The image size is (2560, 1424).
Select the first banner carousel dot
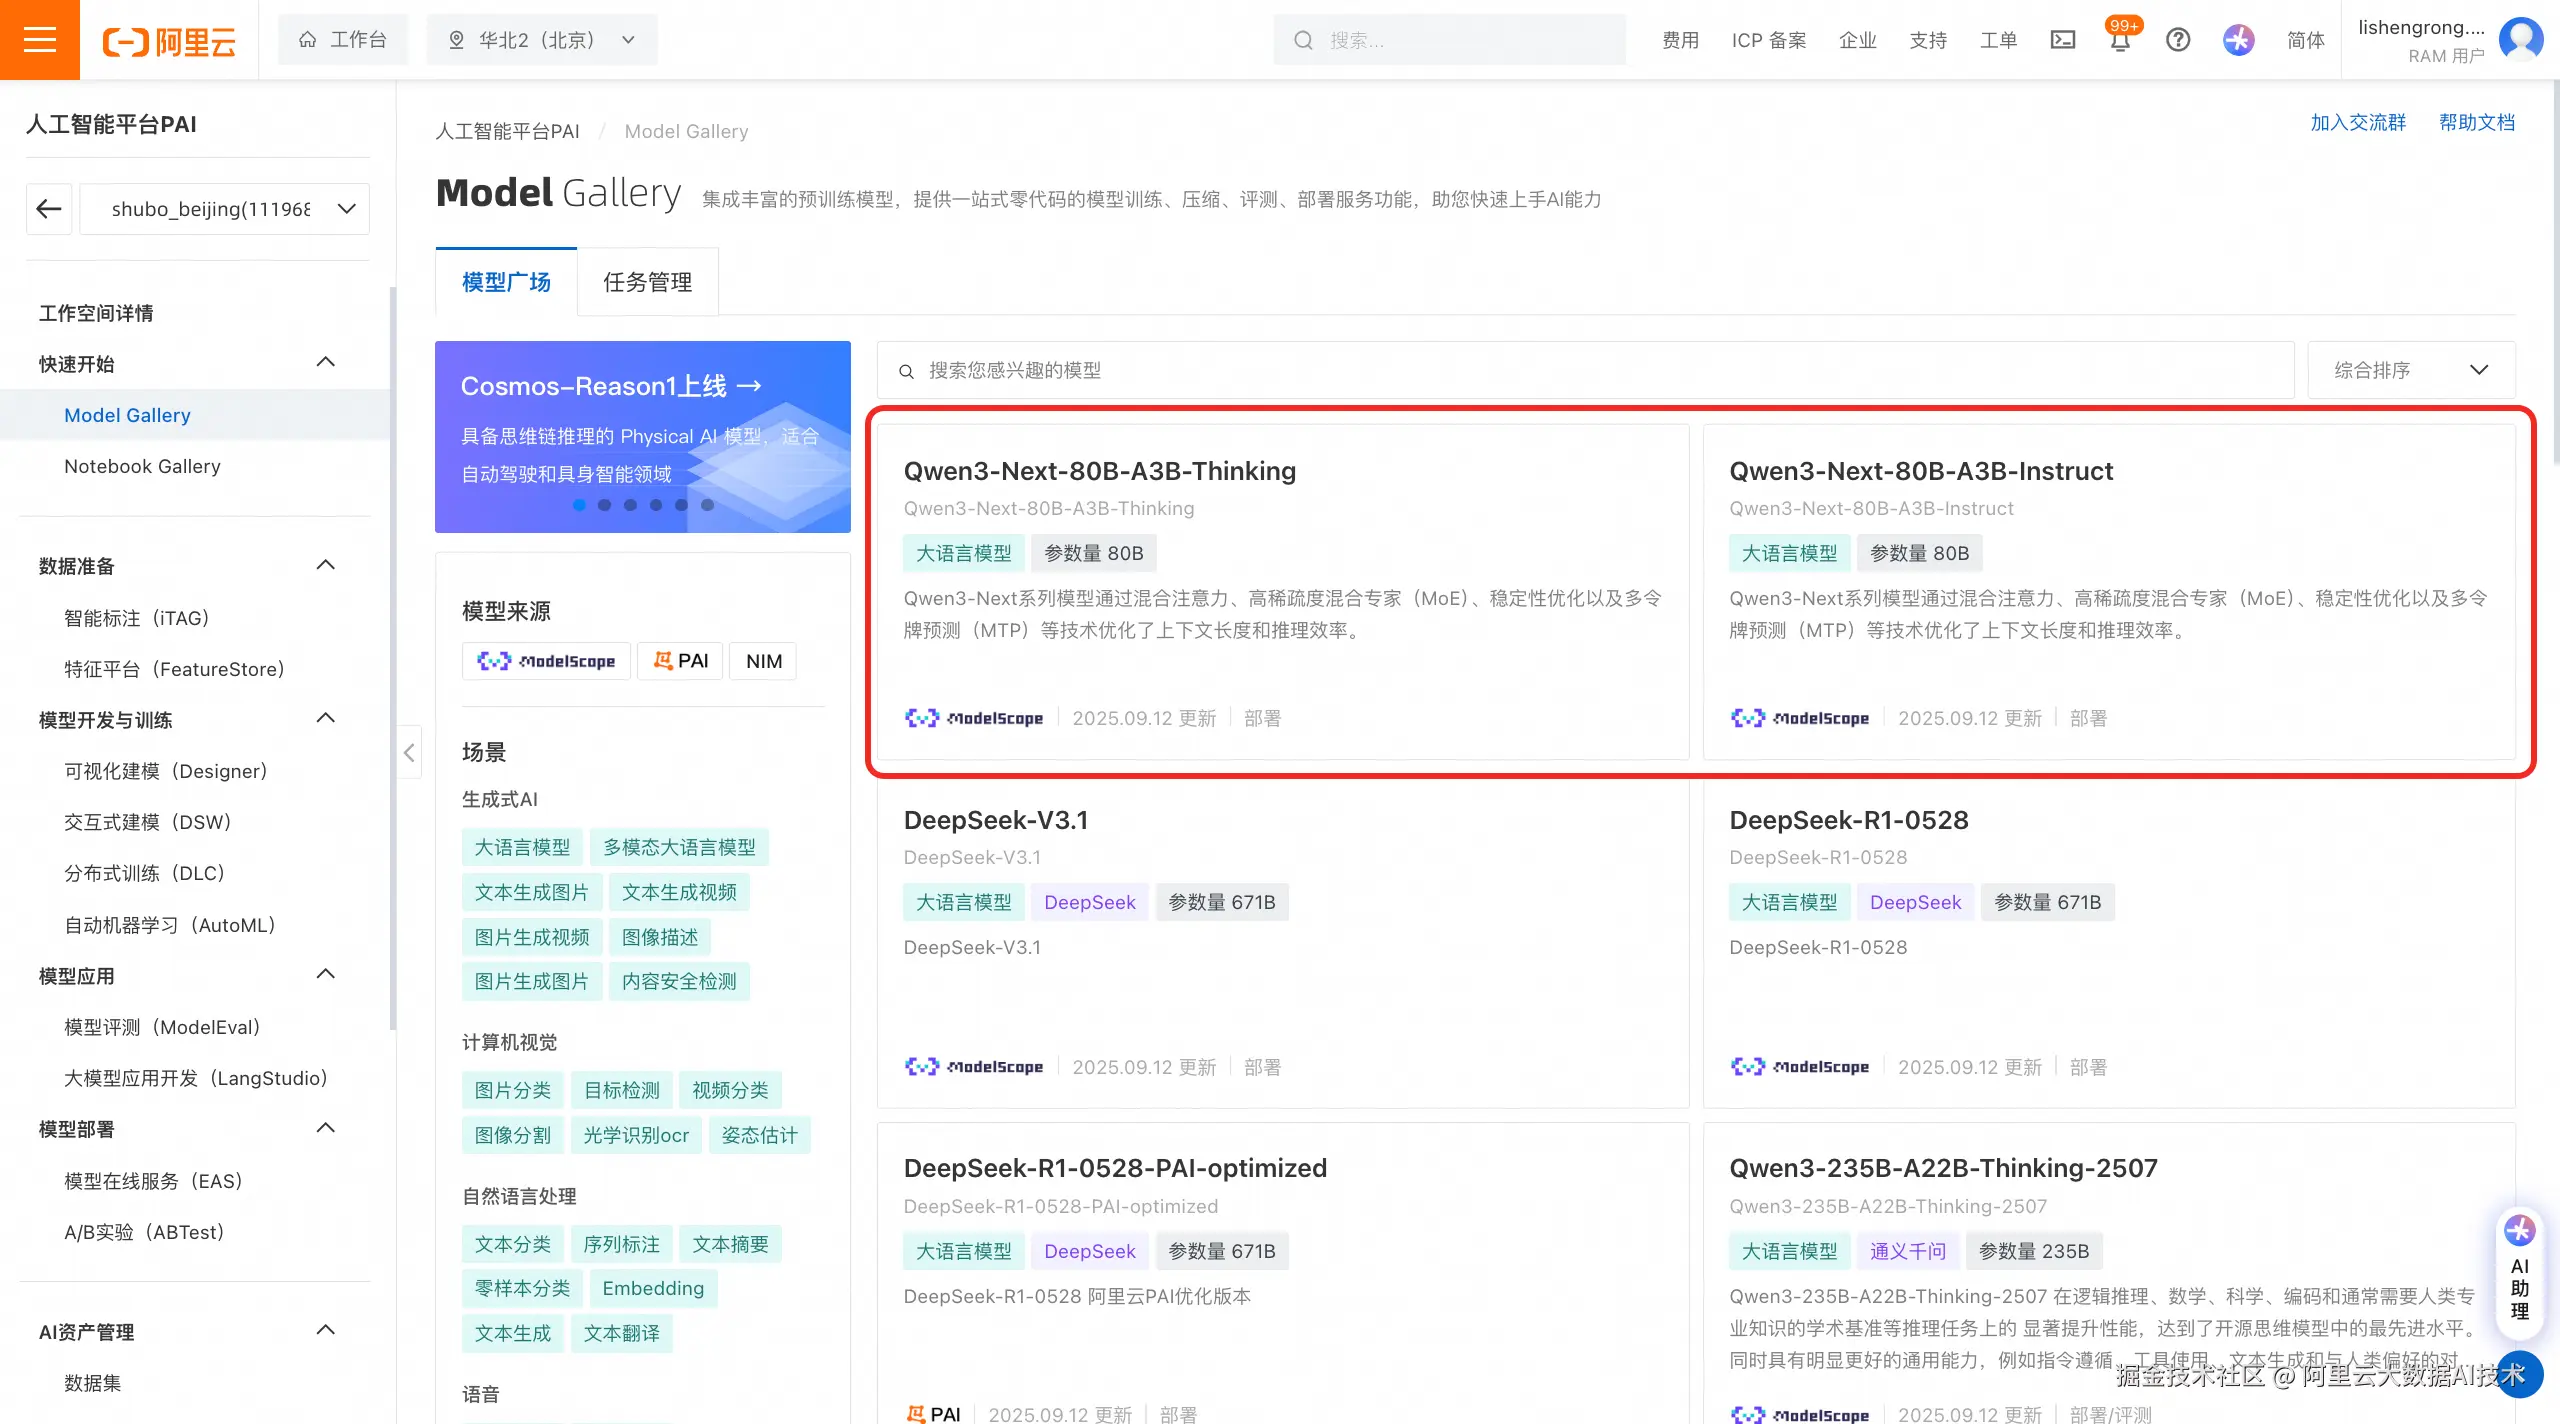(x=579, y=505)
